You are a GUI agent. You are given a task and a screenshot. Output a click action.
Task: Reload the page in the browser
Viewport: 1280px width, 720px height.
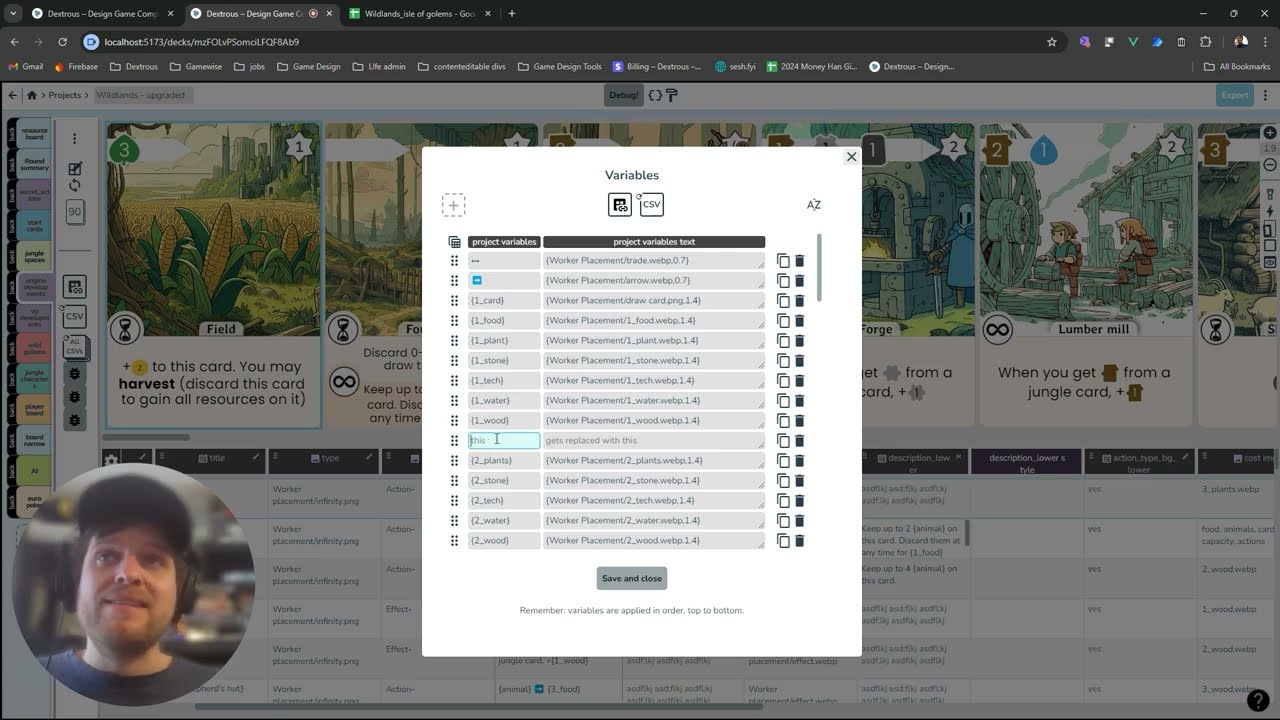click(x=62, y=42)
